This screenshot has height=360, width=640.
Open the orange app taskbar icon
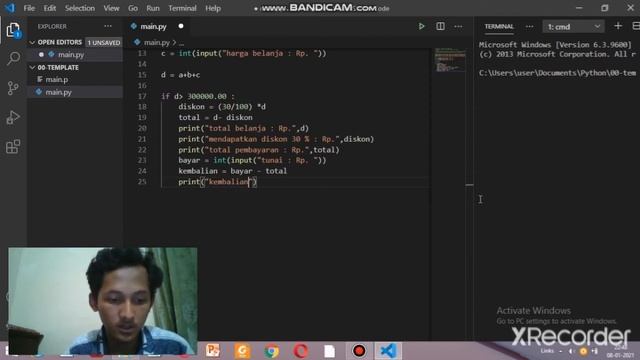(x=242, y=351)
